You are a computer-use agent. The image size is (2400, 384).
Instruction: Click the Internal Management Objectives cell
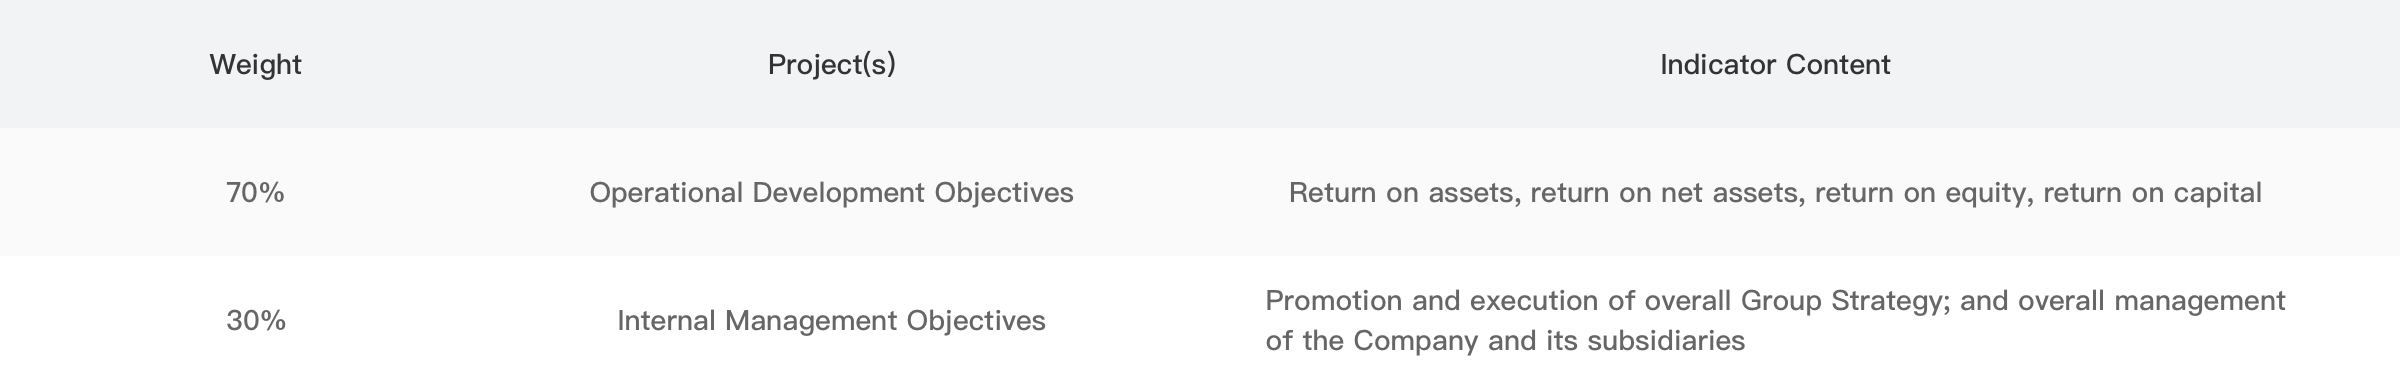pos(831,320)
